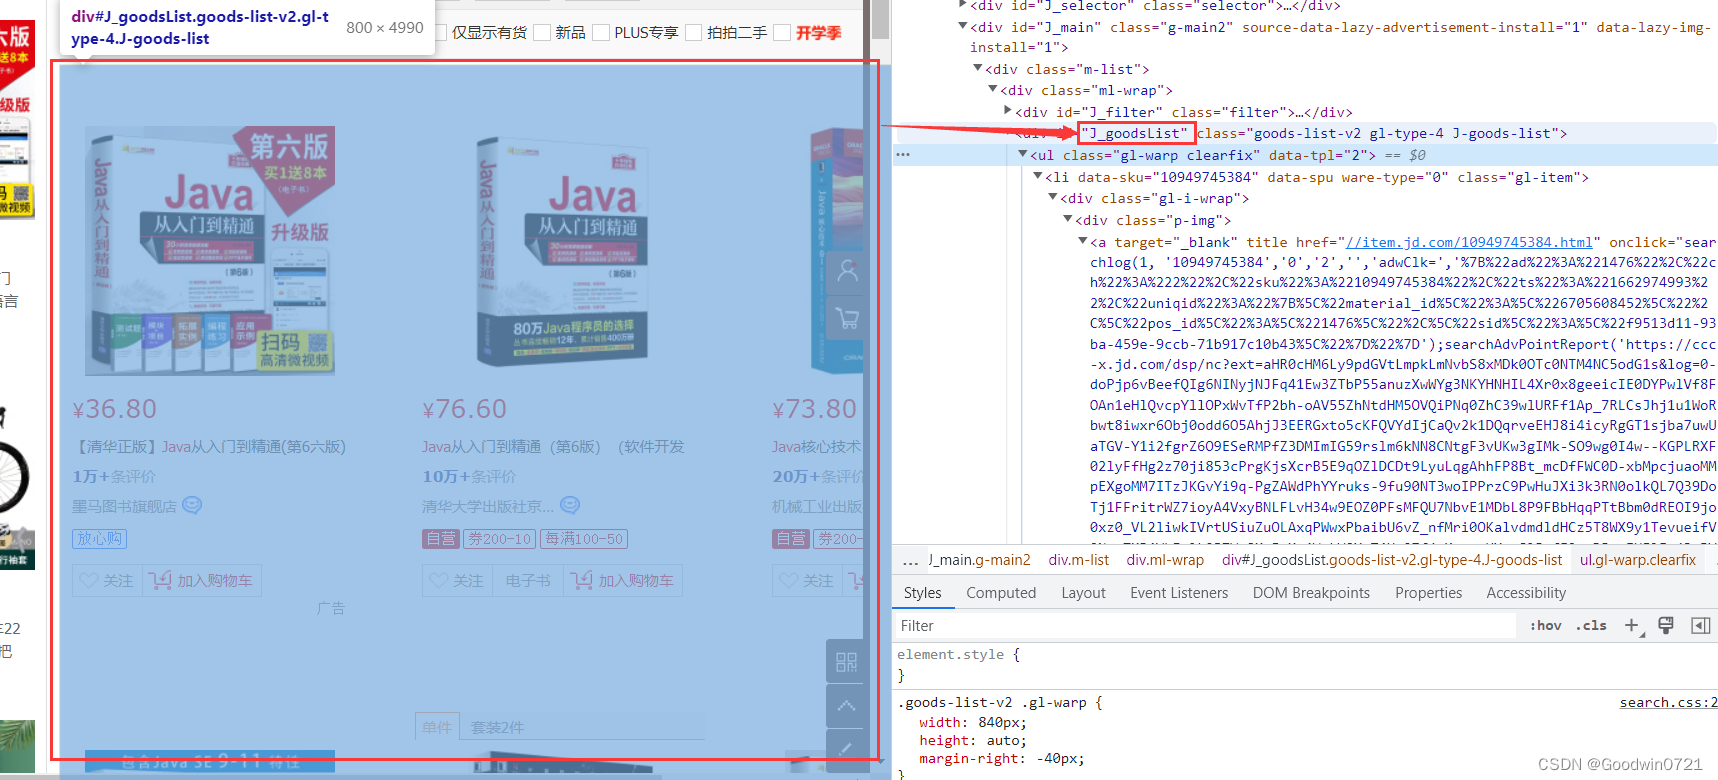Open the Layout tab
The image size is (1718, 780).
click(1083, 593)
